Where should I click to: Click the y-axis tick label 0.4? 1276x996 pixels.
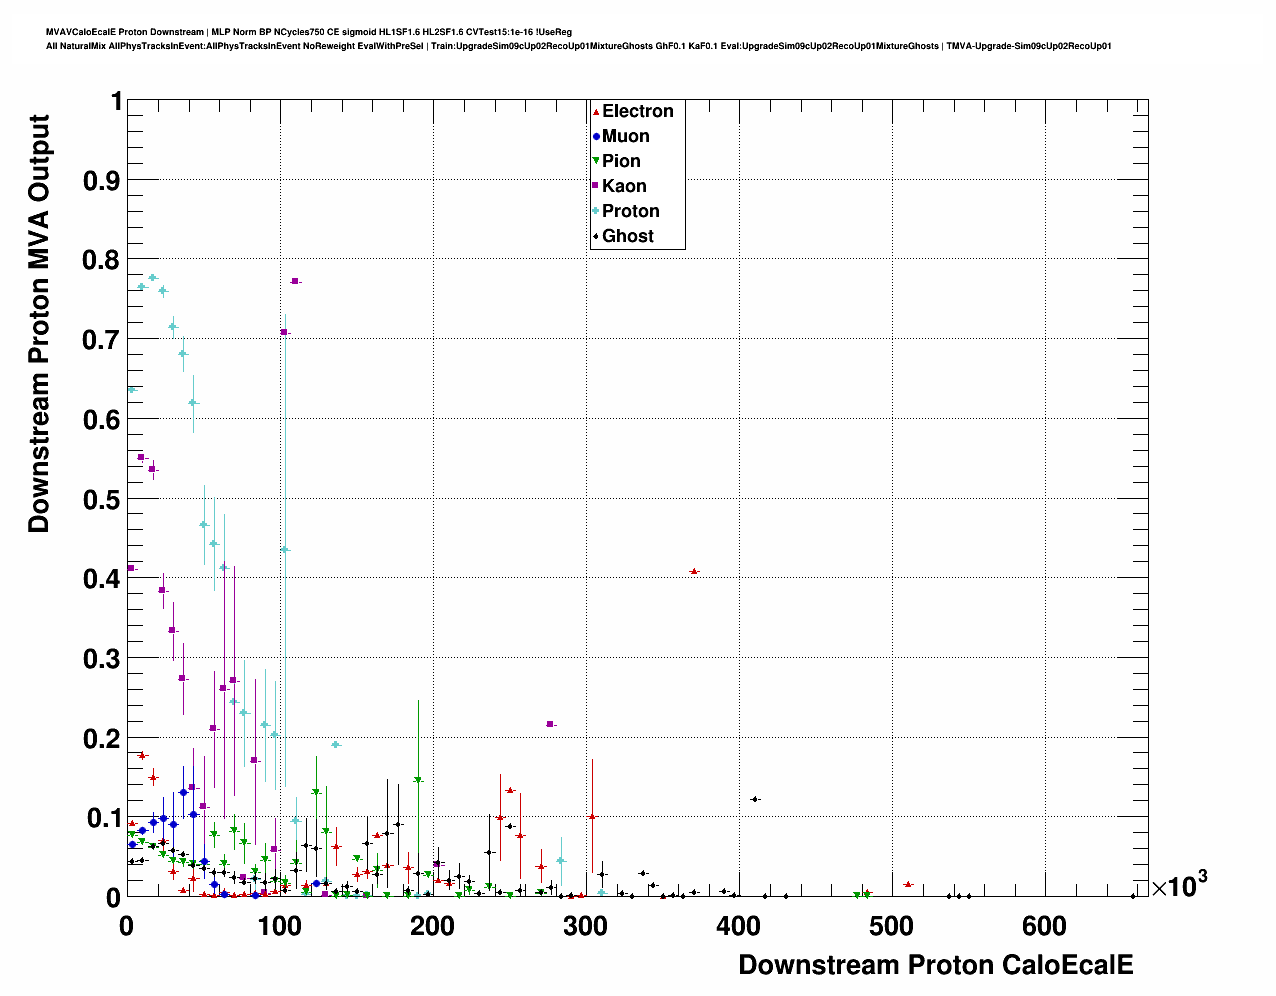(x=101, y=580)
